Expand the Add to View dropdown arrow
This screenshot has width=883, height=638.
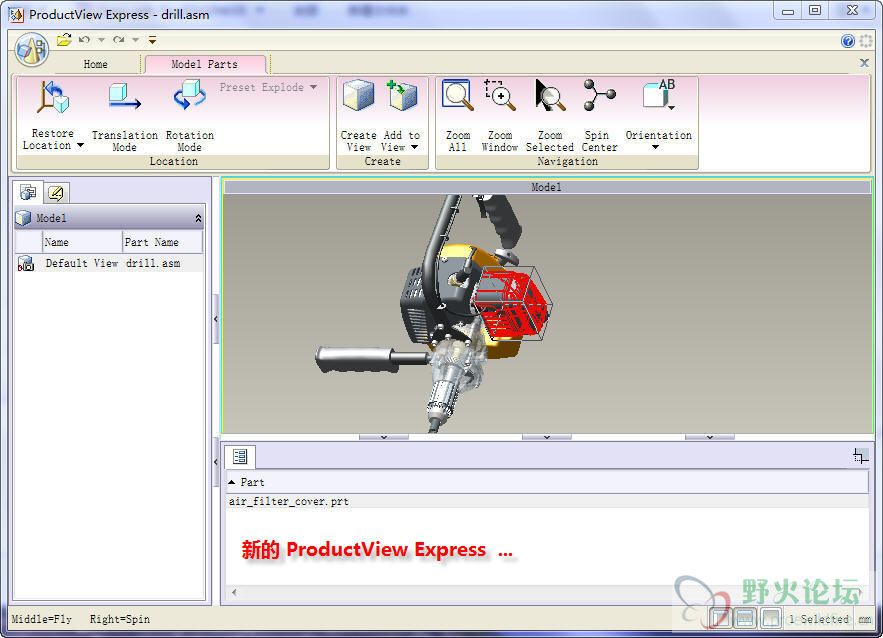[414, 147]
